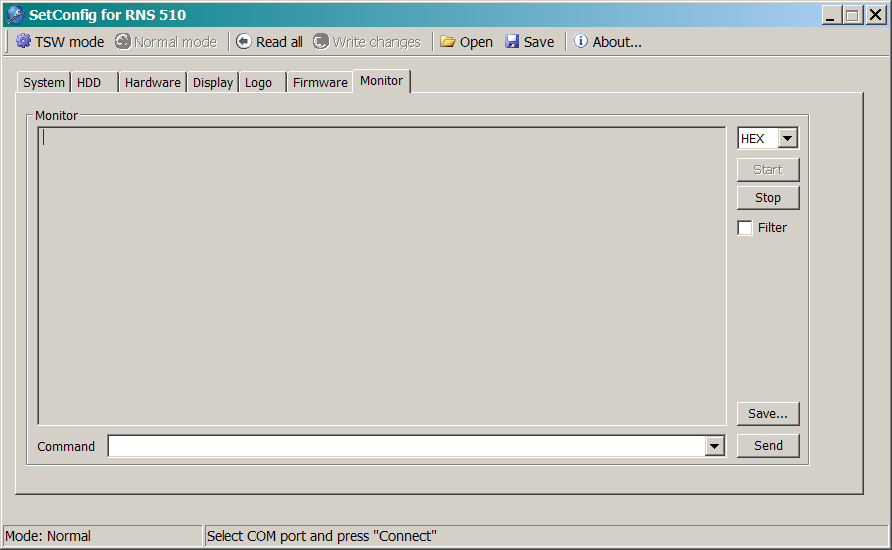Maximize the SetConfig window
Image resolution: width=892 pixels, height=550 pixels.
point(852,15)
